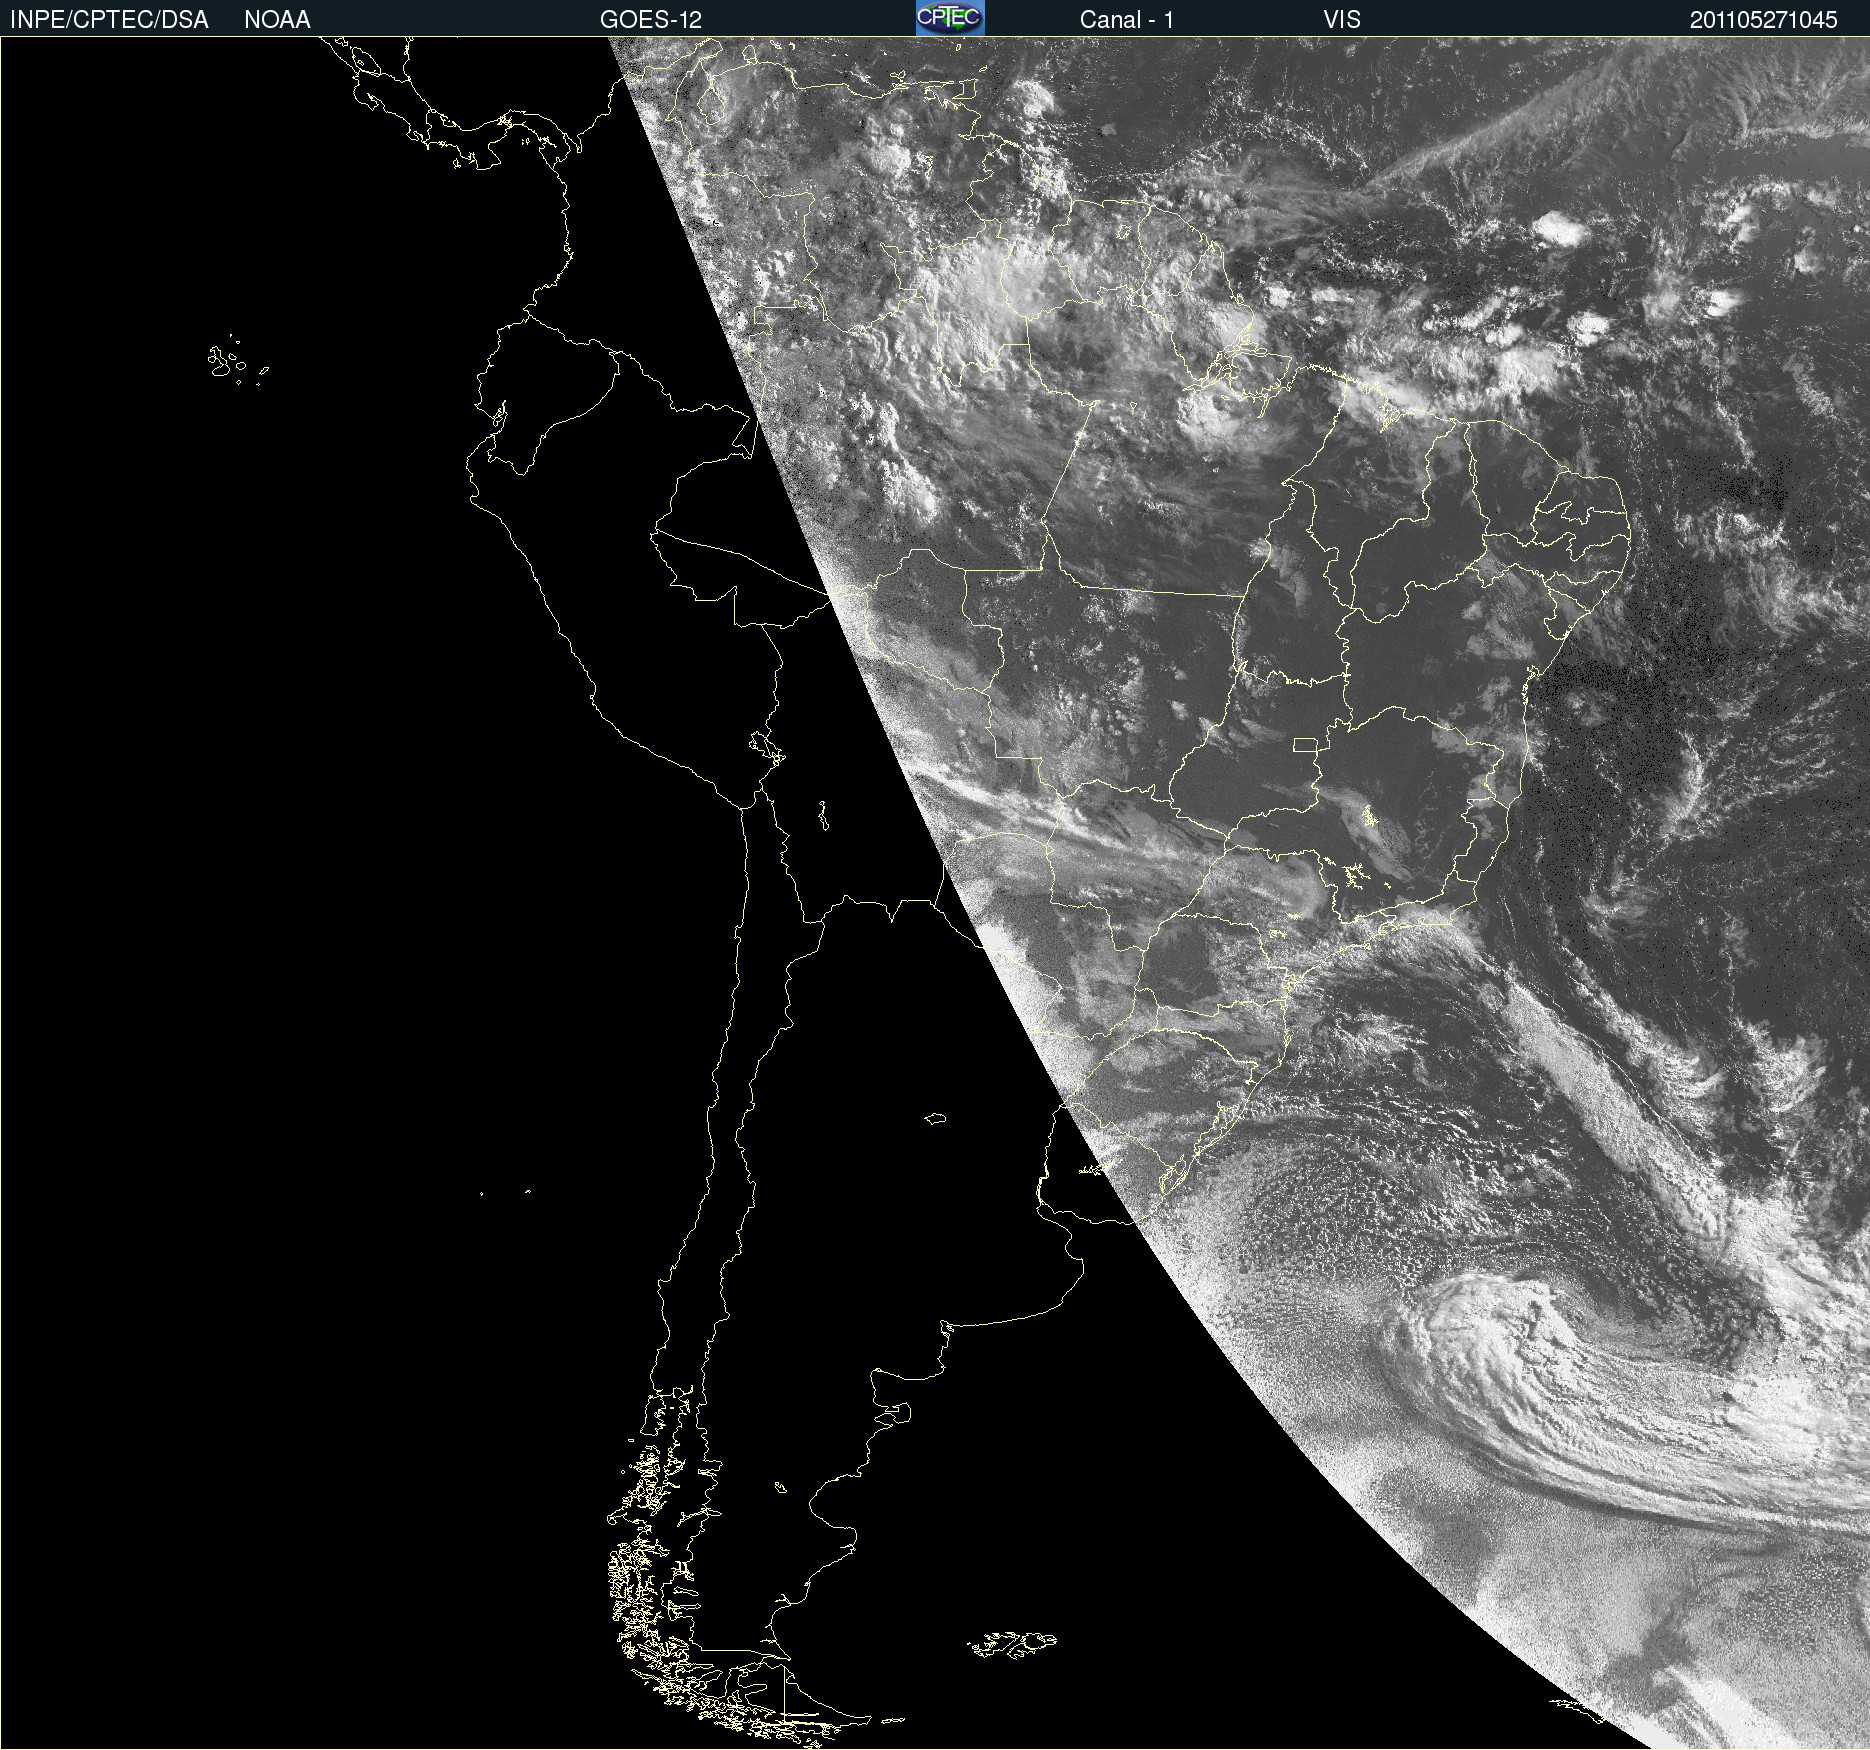Select the timestamp 201105271045
The height and width of the screenshot is (1750, 1870).
point(1764,20)
